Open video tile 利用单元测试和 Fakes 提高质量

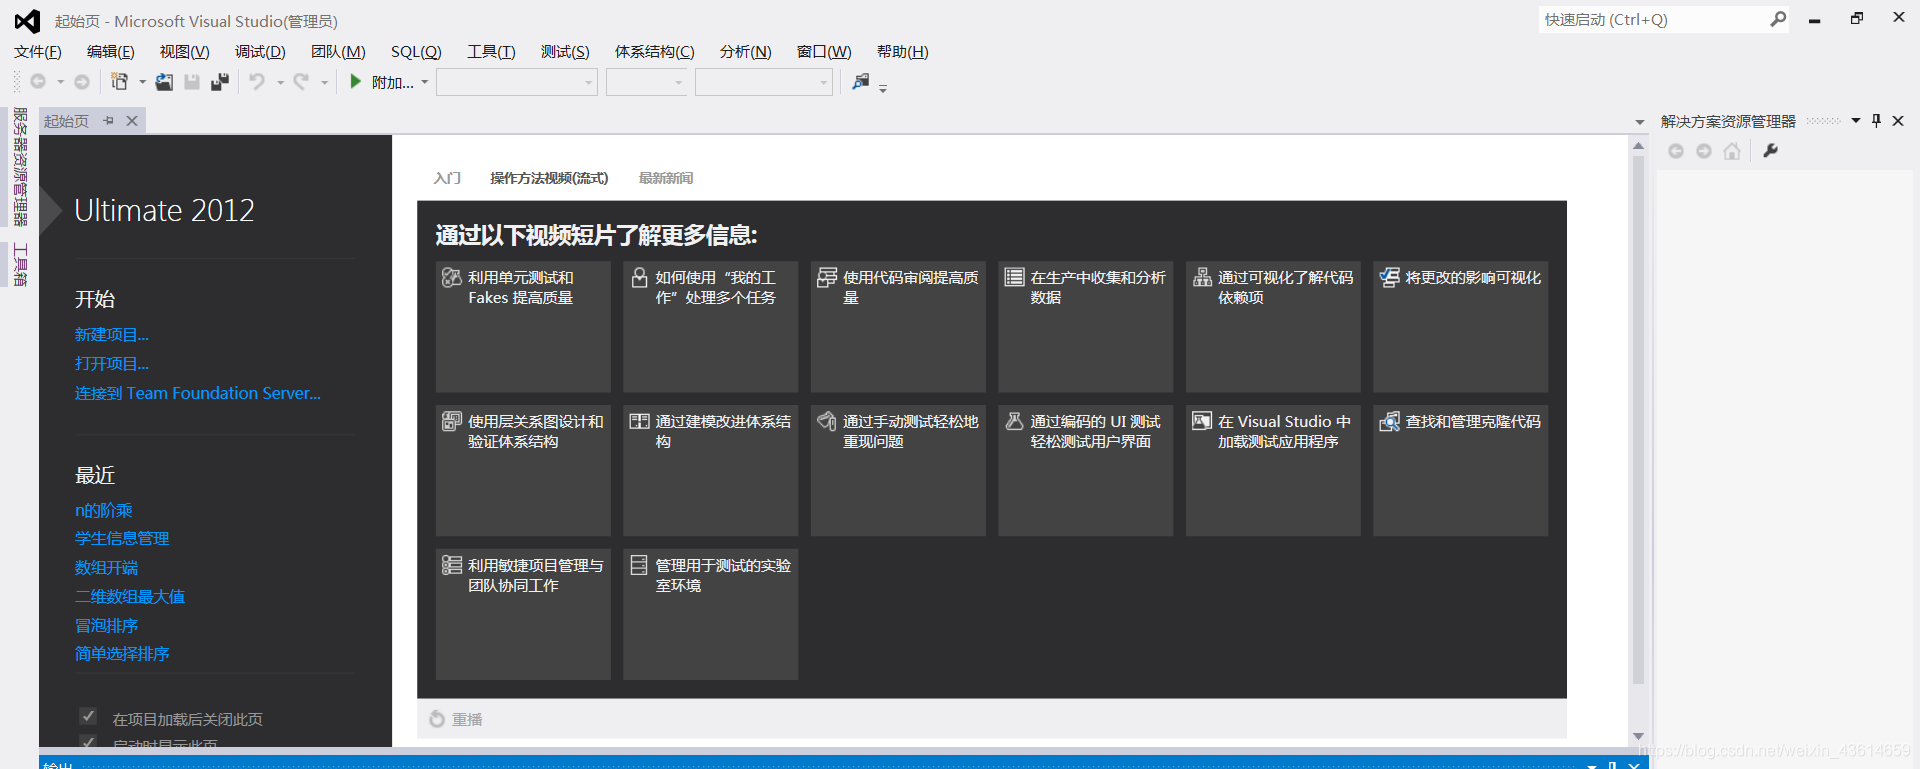pyautogui.click(x=523, y=327)
